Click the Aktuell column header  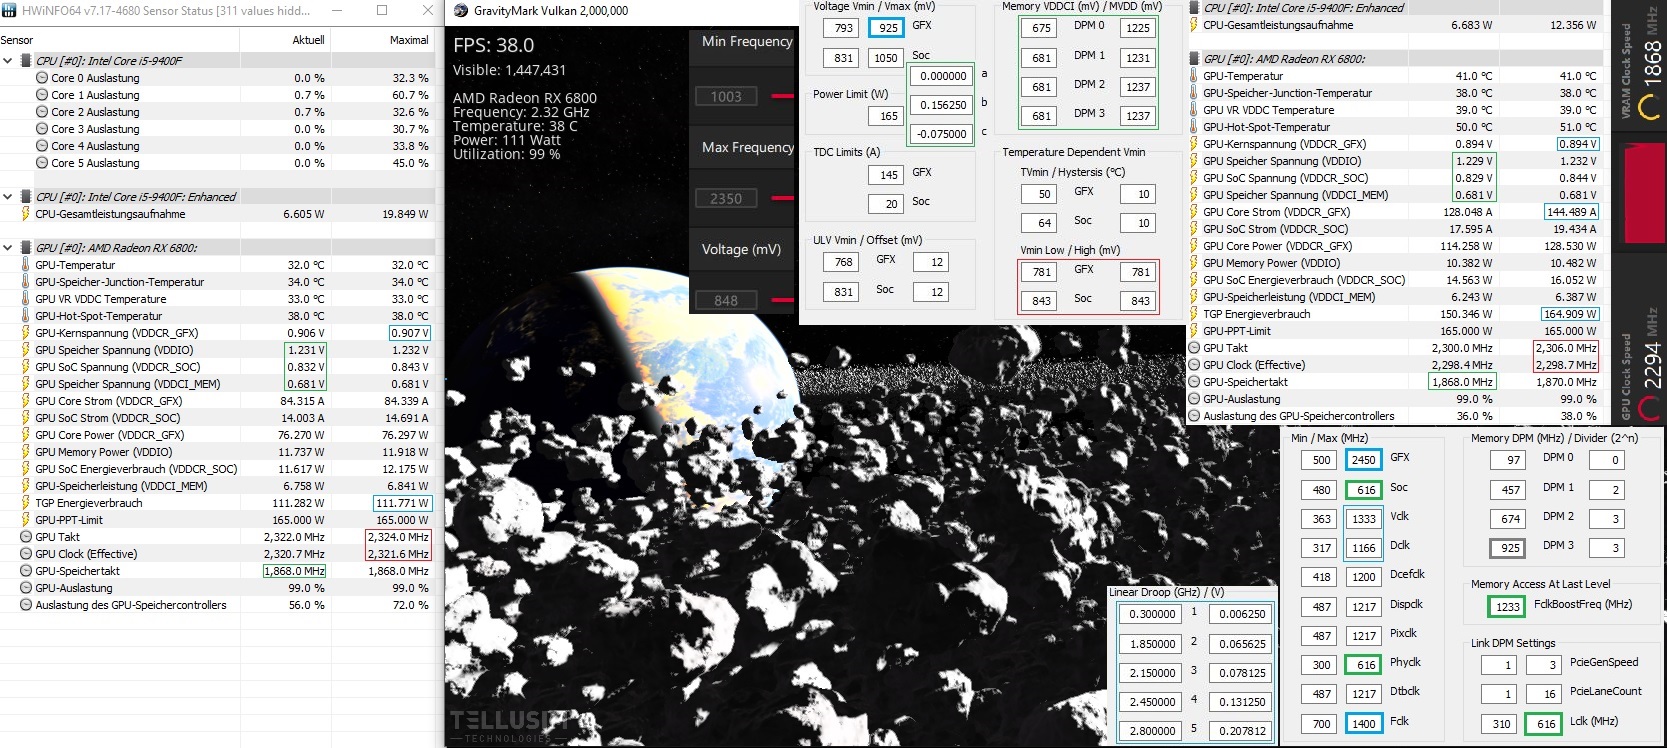tap(308, 40)
